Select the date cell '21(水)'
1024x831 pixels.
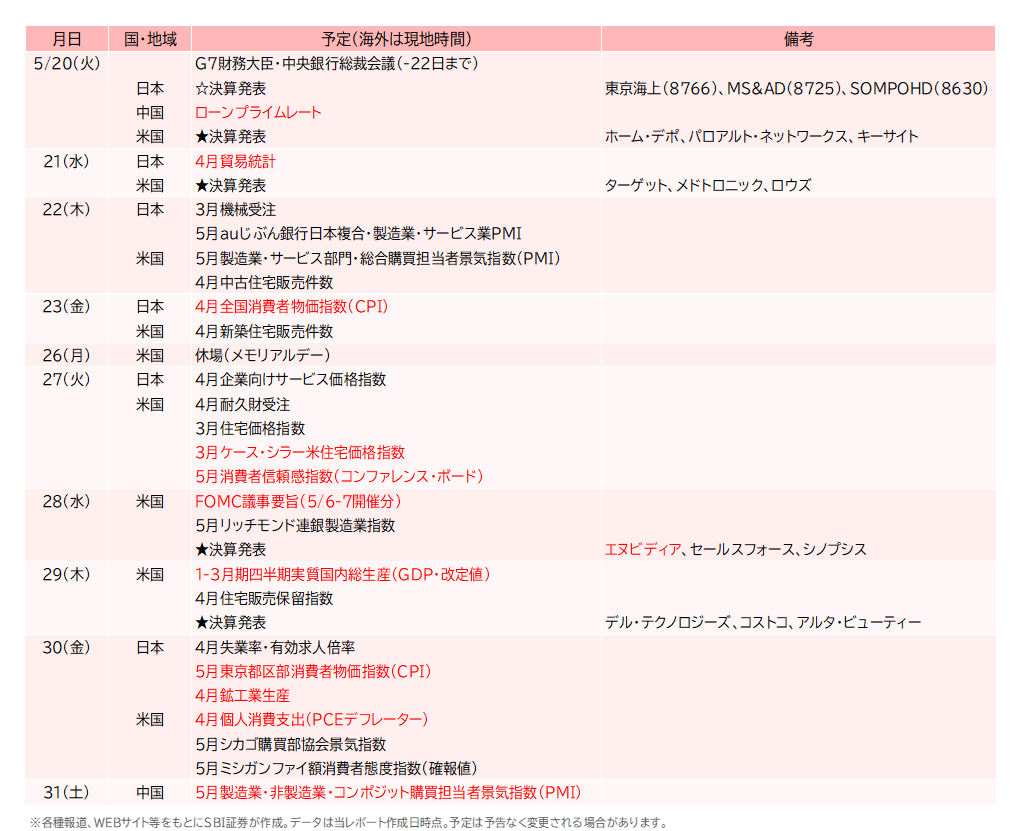[67, 161]
